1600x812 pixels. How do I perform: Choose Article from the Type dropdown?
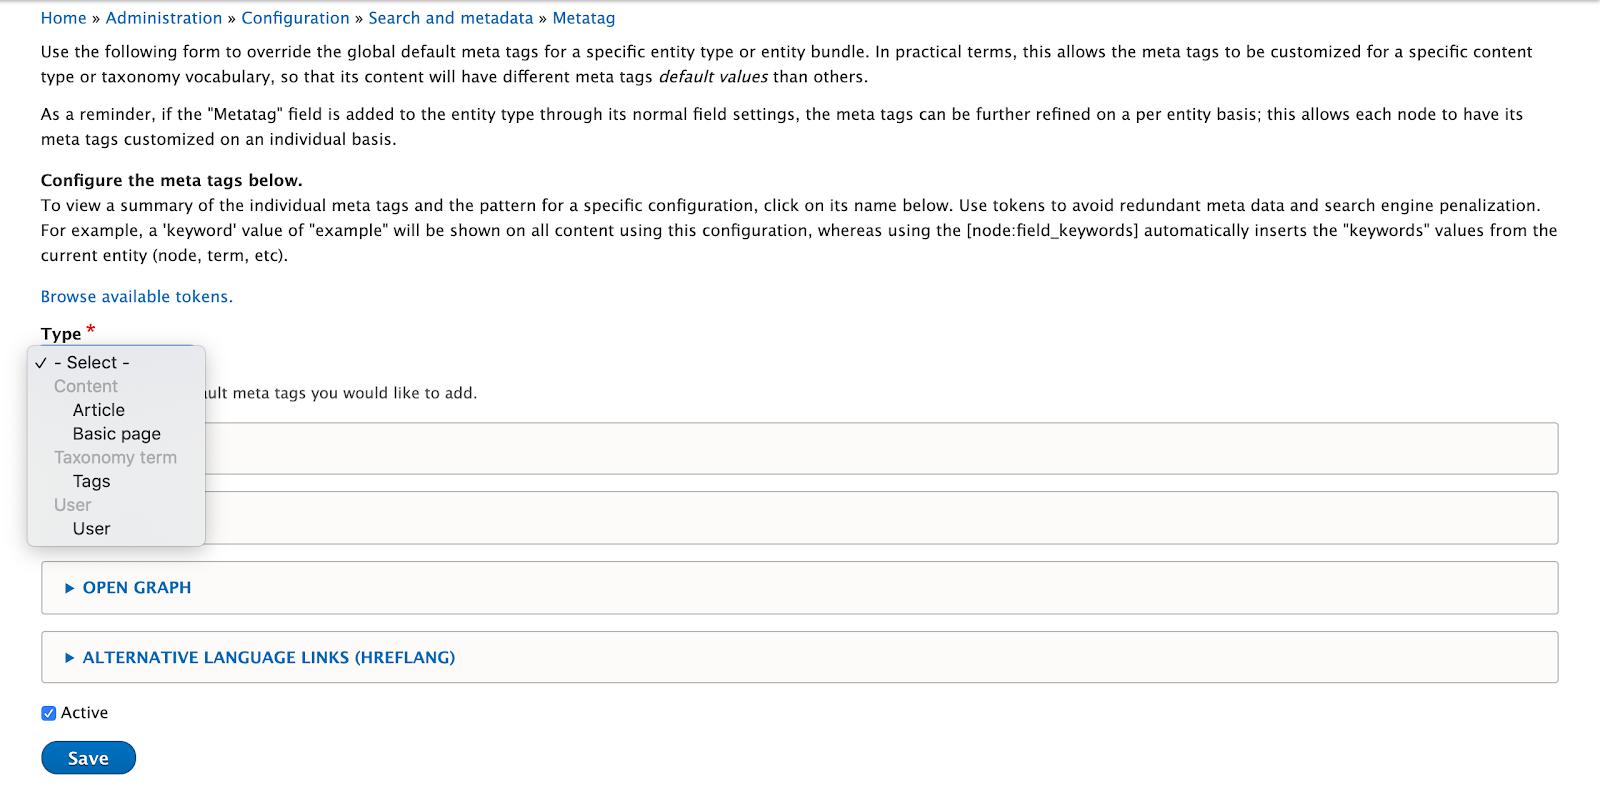click(98, 410)
